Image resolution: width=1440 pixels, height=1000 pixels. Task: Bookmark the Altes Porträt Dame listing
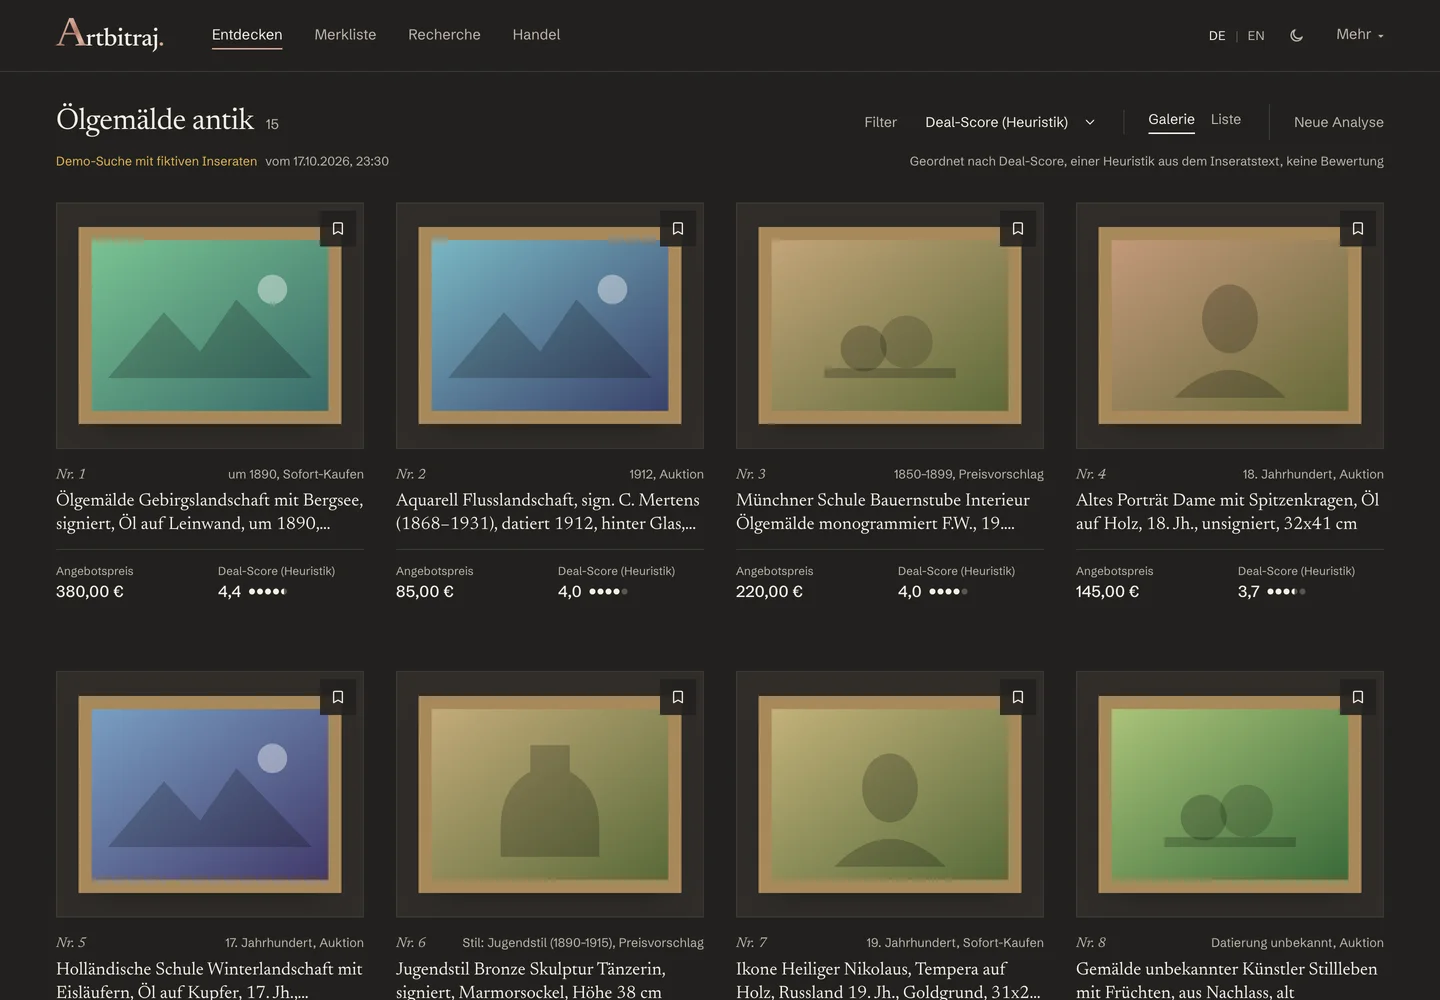[x=1358, y=229]
